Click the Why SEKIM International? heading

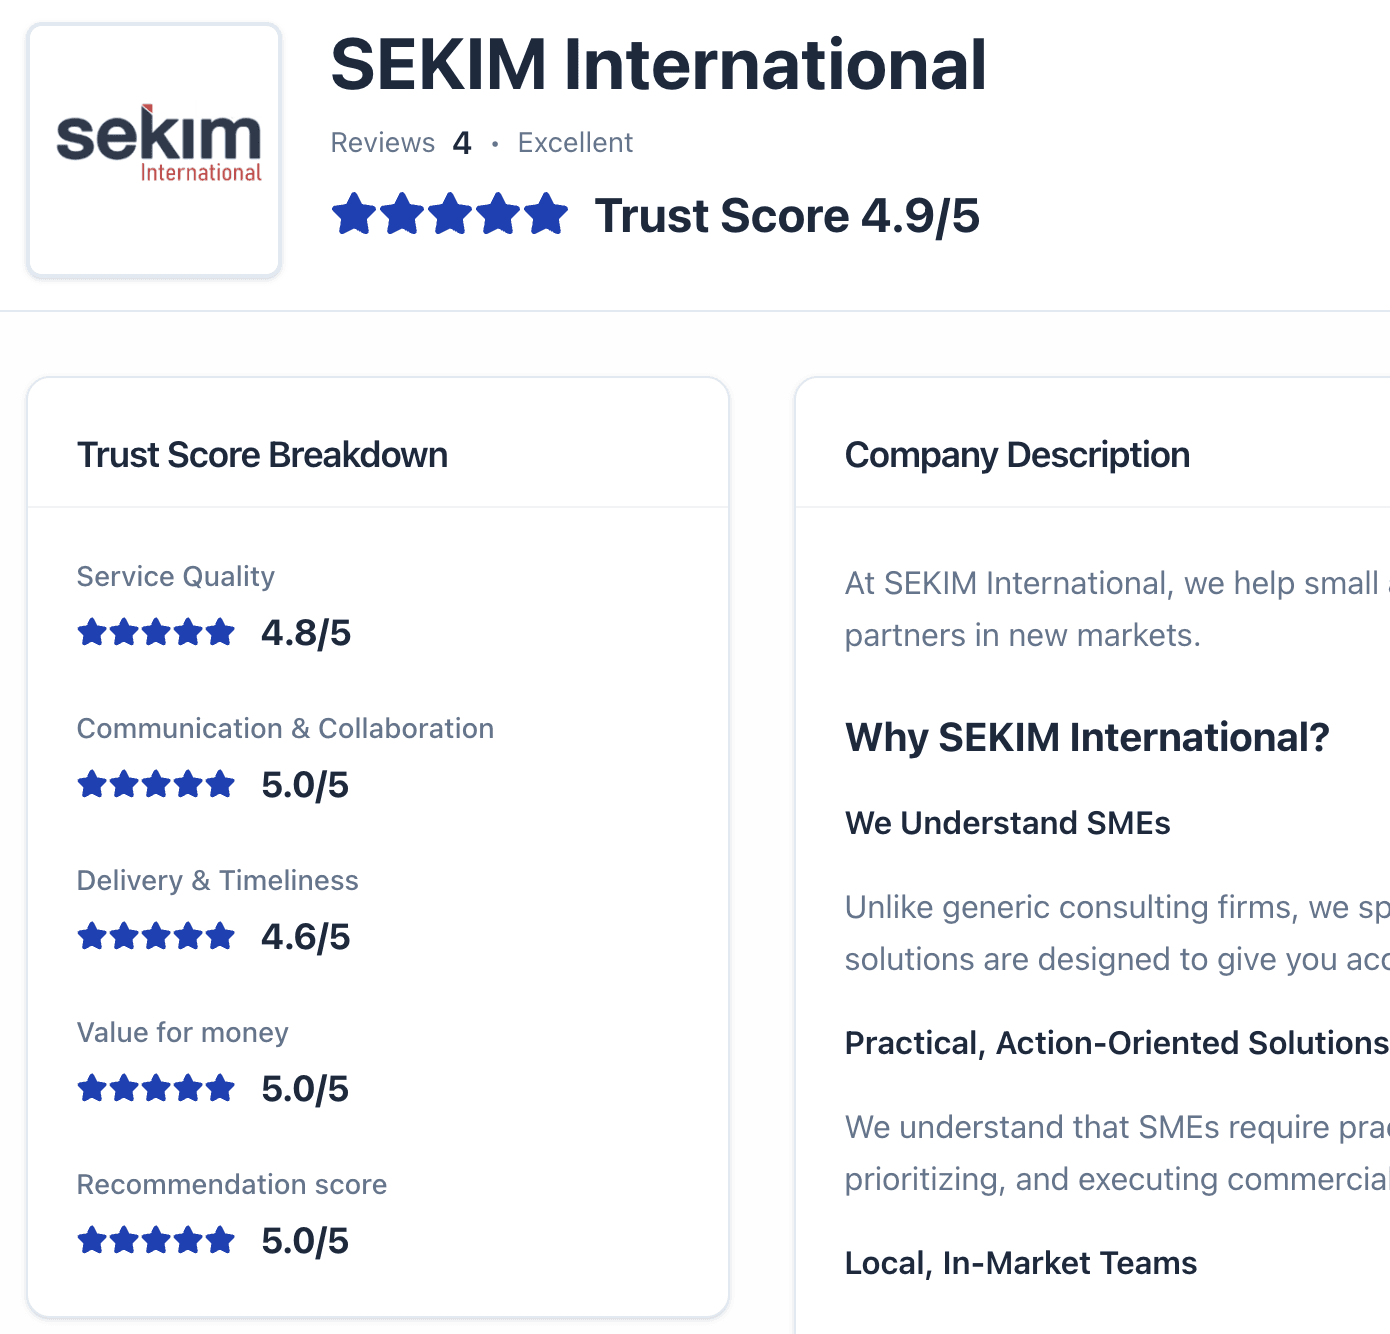(x=1087, y=738)
